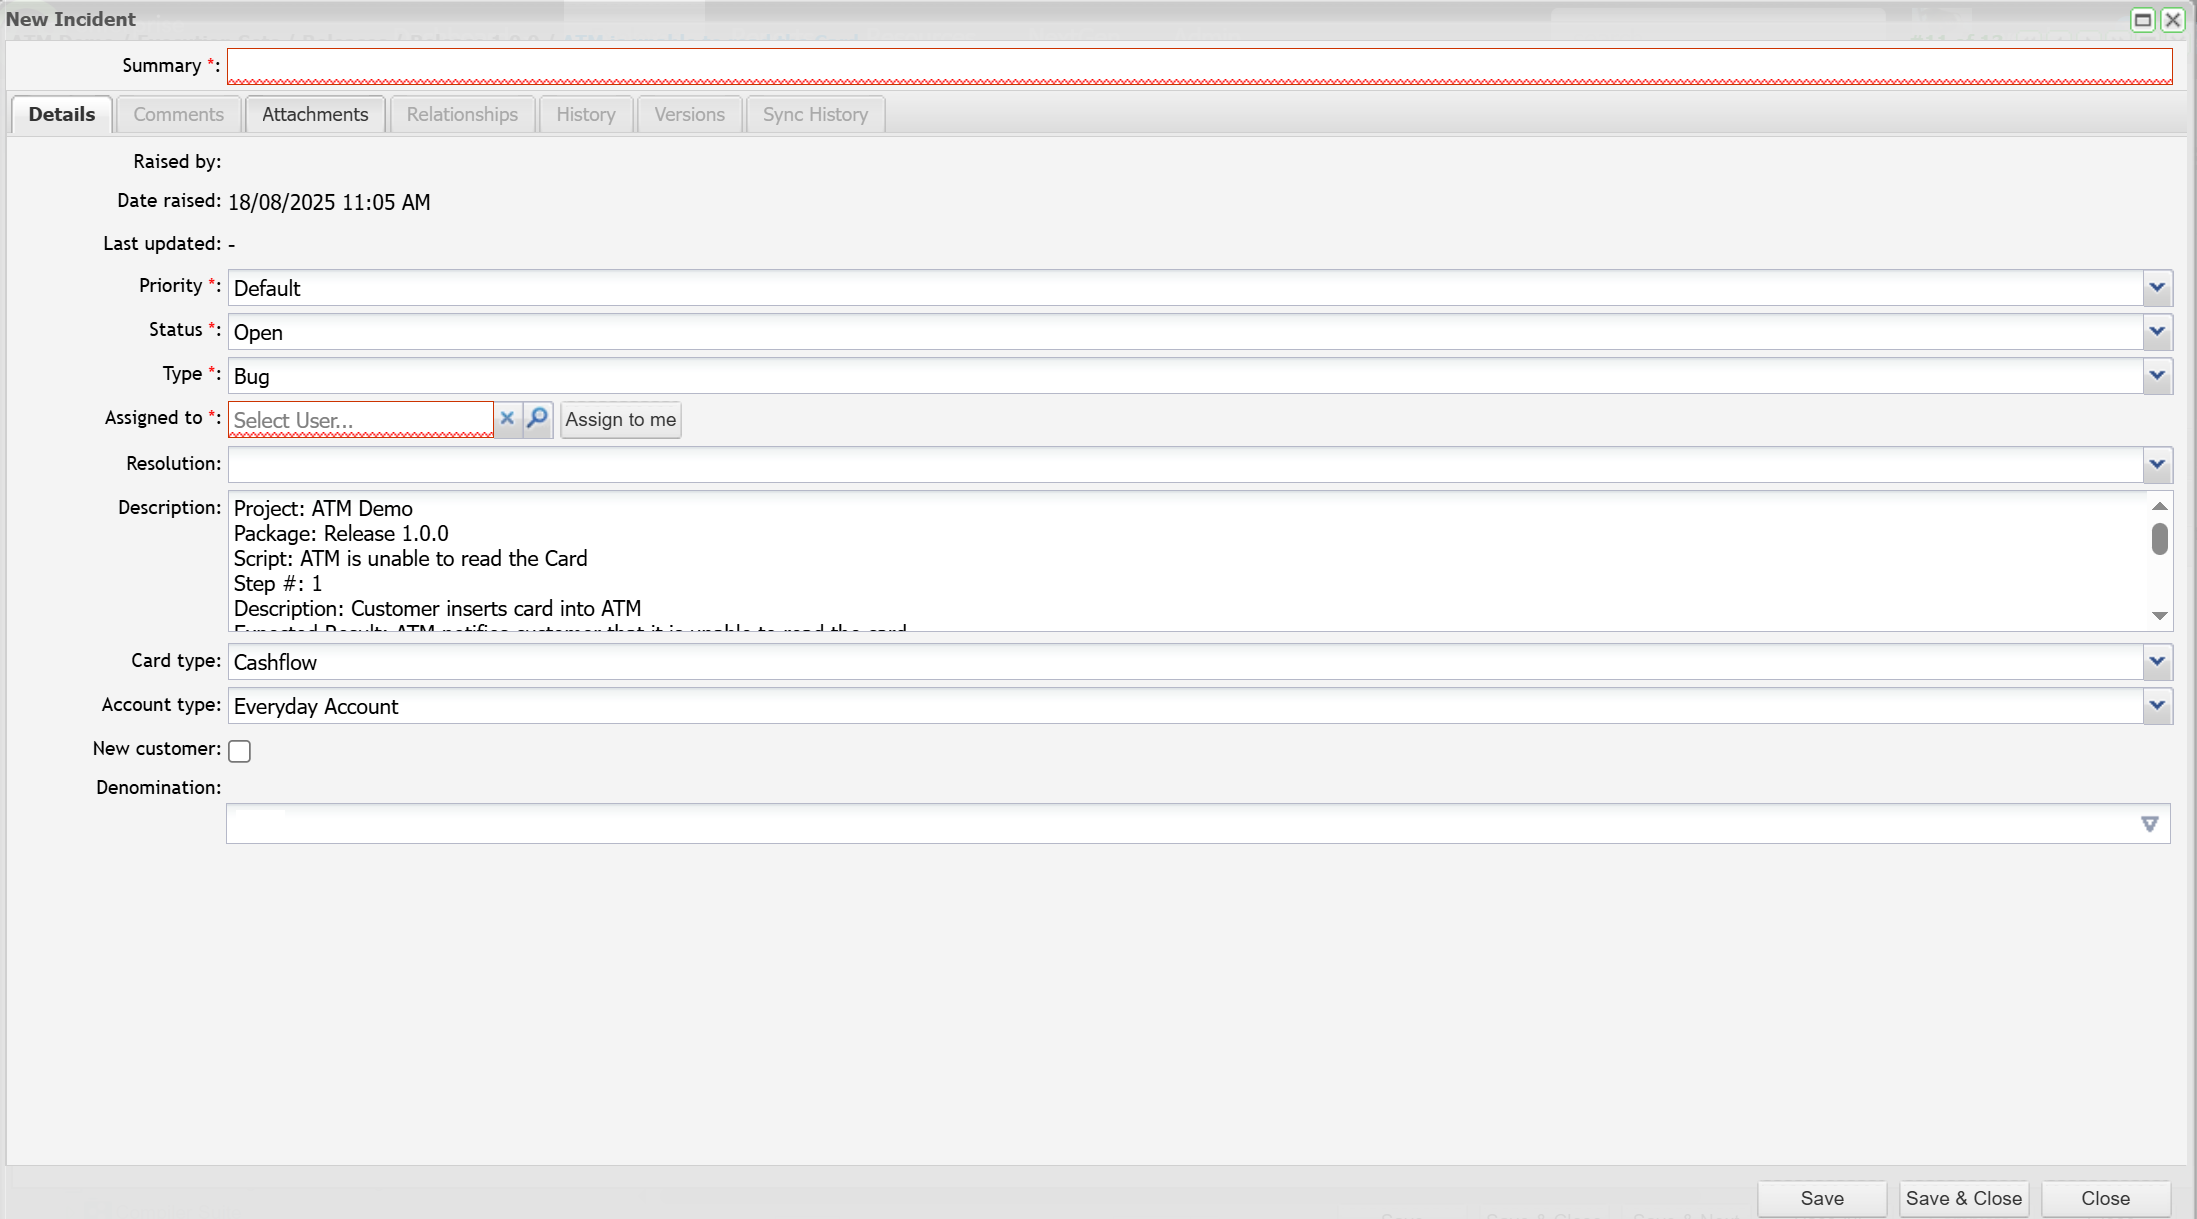
Task: Expand Card type dropdown
Action: [x=2157, y=662]
